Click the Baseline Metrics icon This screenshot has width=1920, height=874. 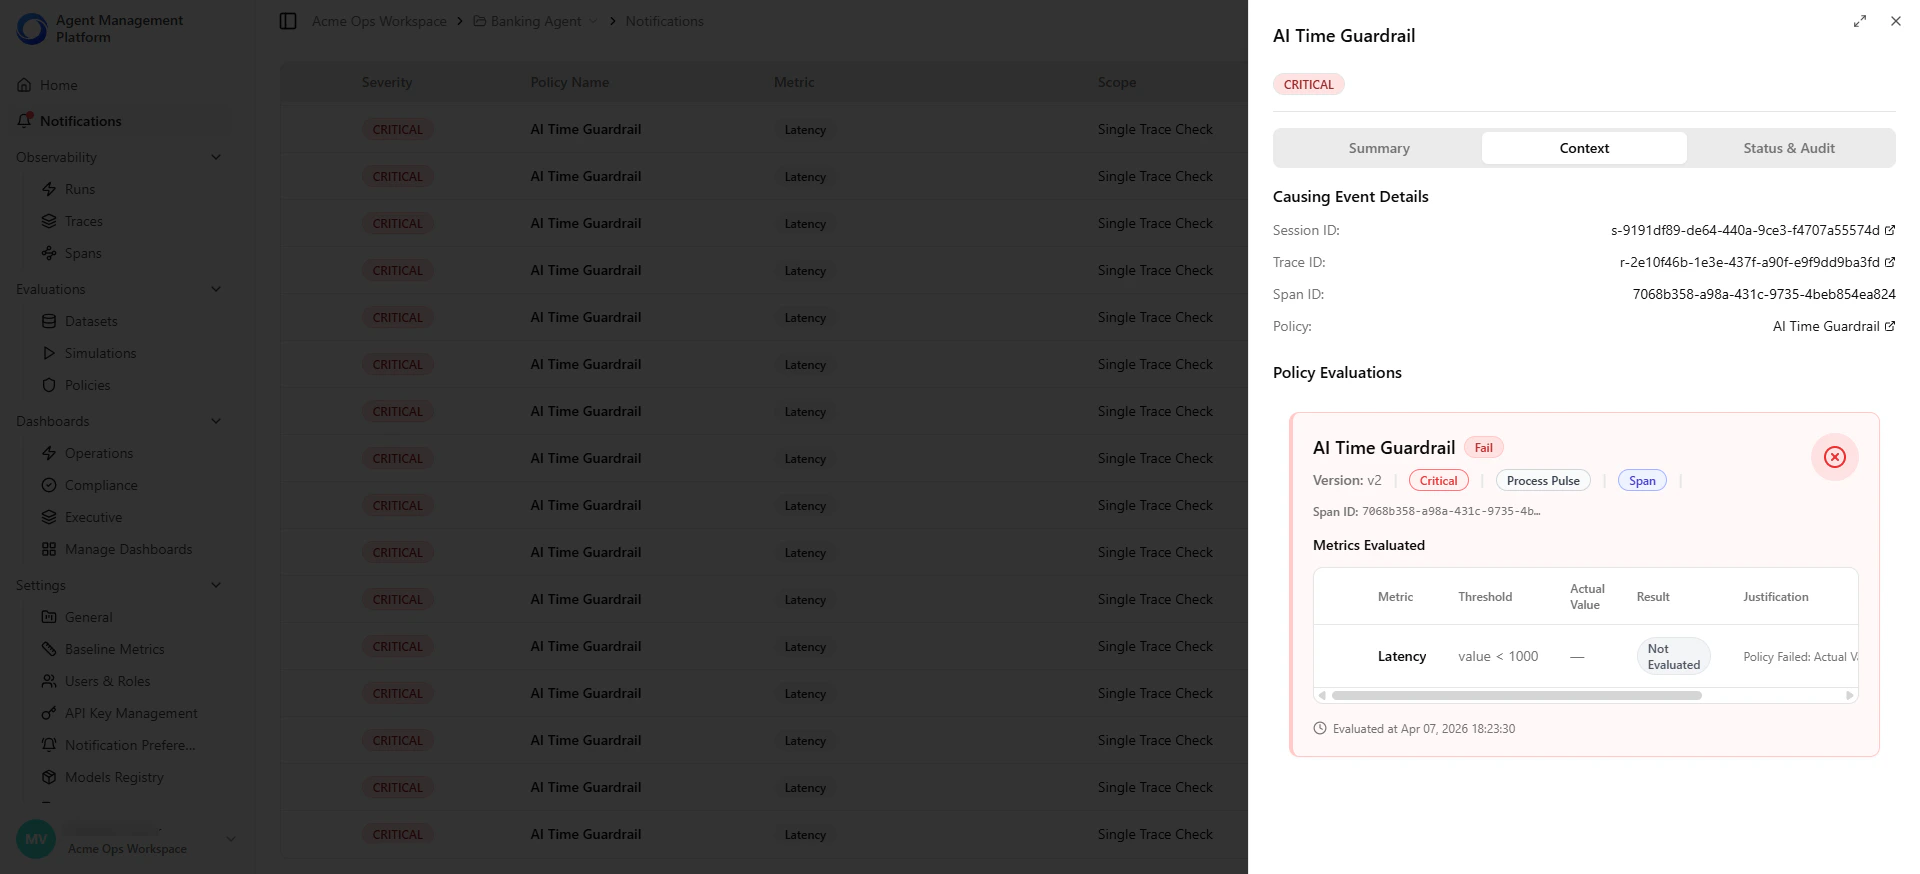coord(49,649)
